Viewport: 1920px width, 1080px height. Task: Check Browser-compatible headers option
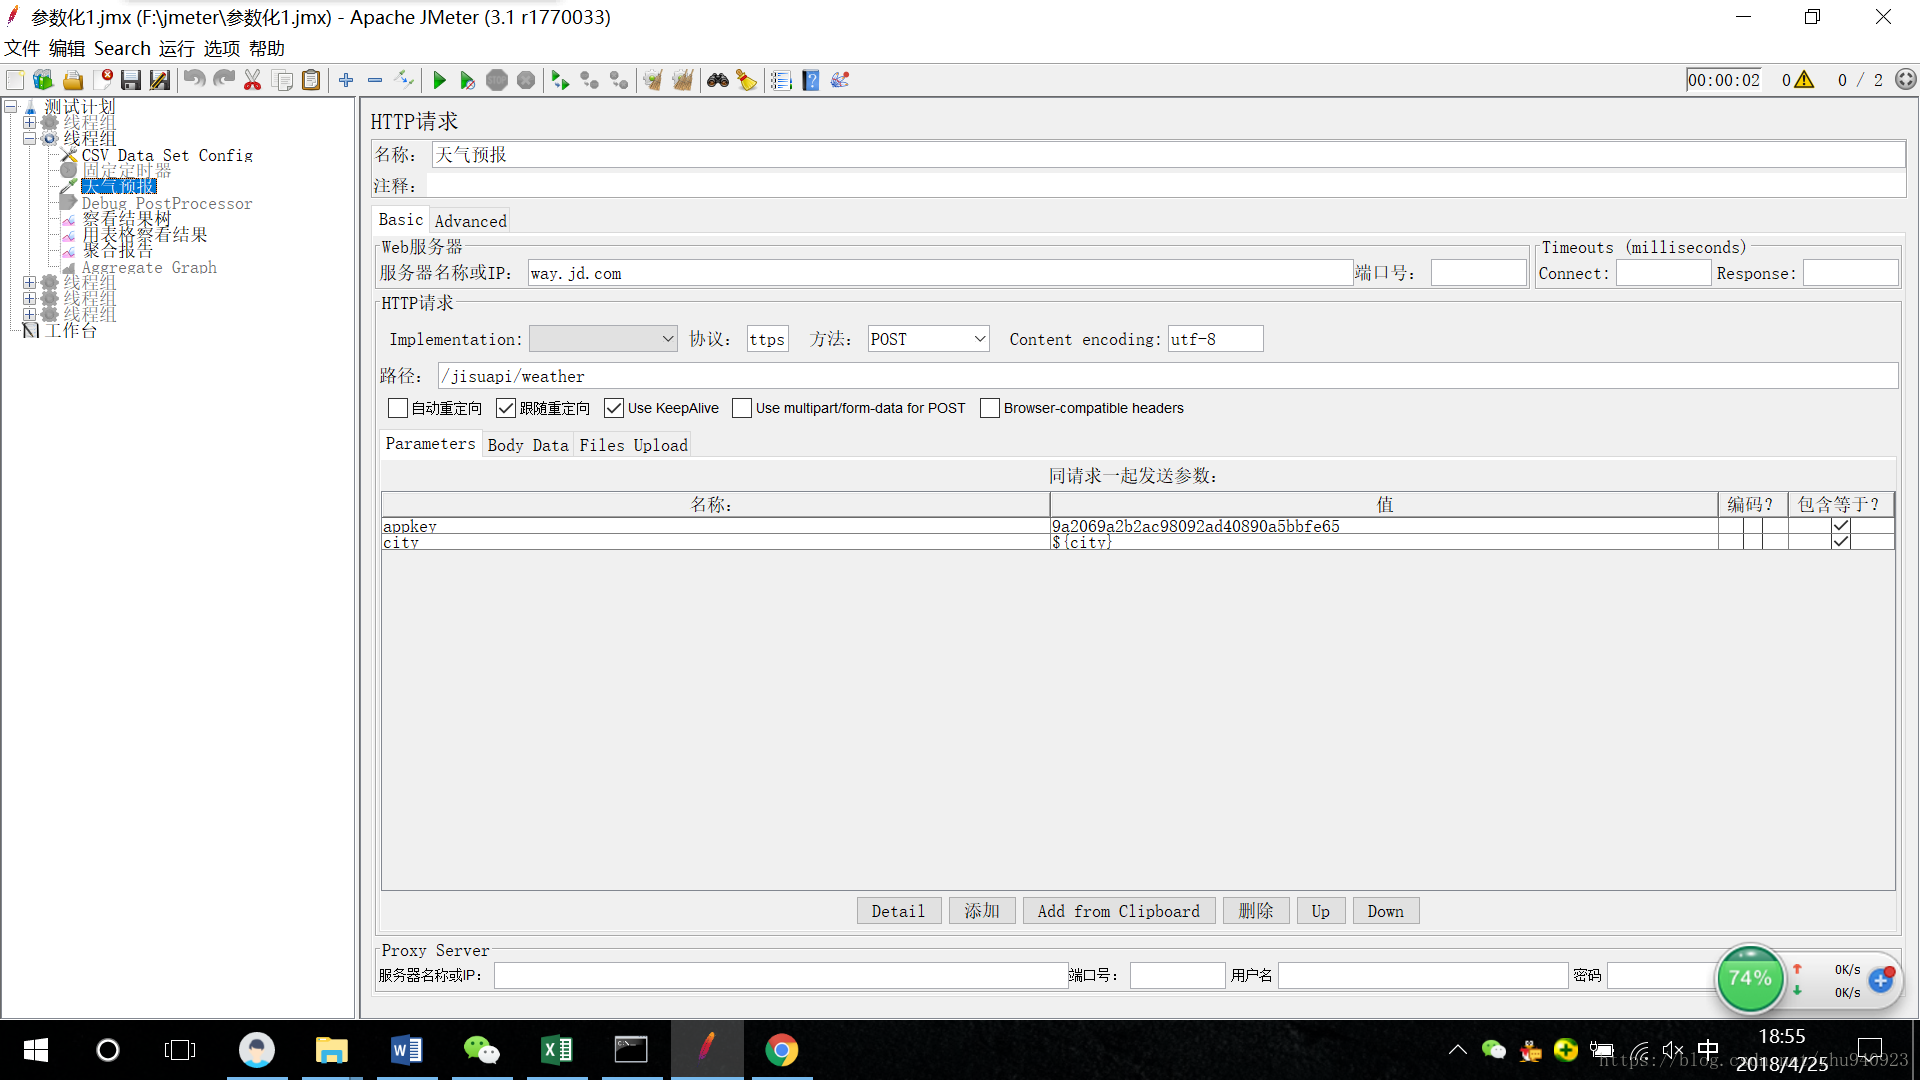pyautogui.click(x=990, y=408)
